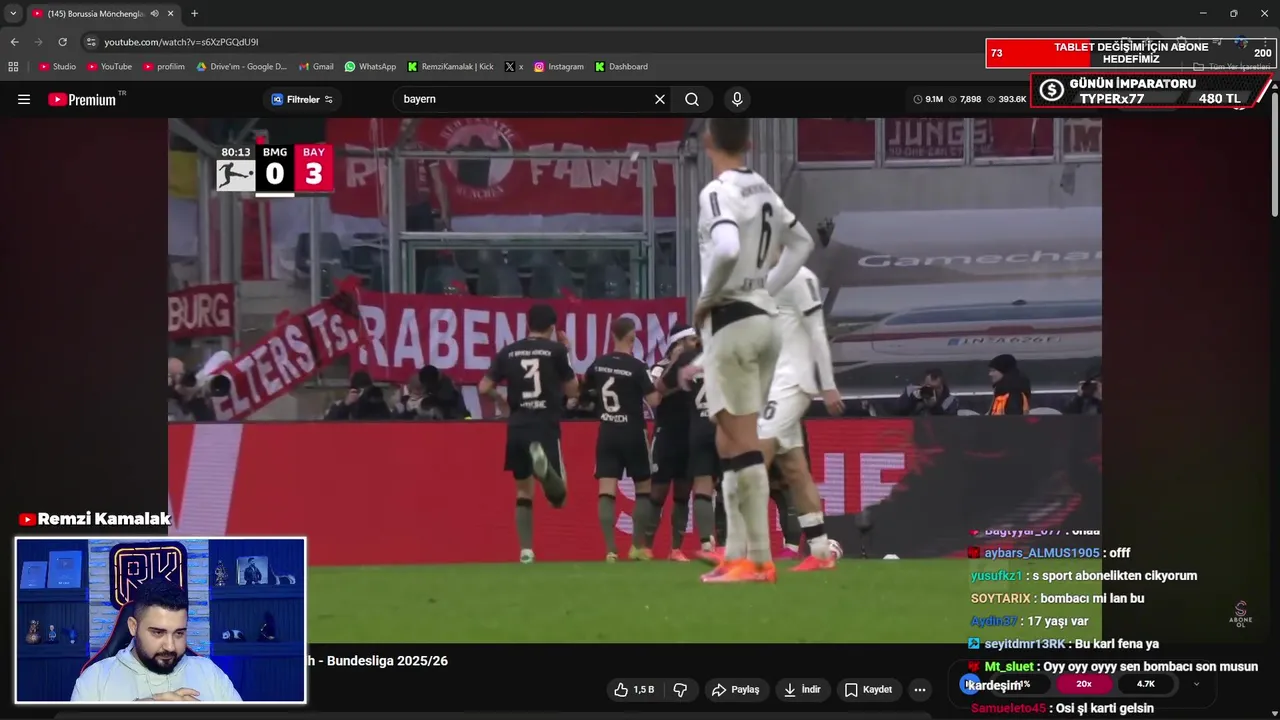Mute tab via speaker icon
Screen dimensions: 1280x720
(154, 14)
